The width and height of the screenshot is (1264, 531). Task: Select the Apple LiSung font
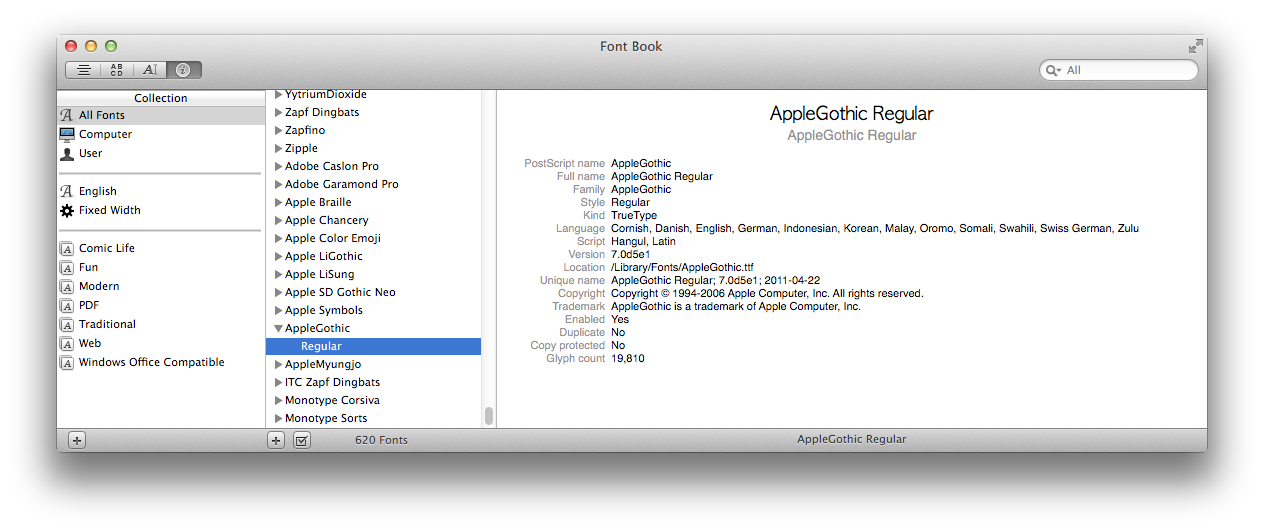[373, 274]
